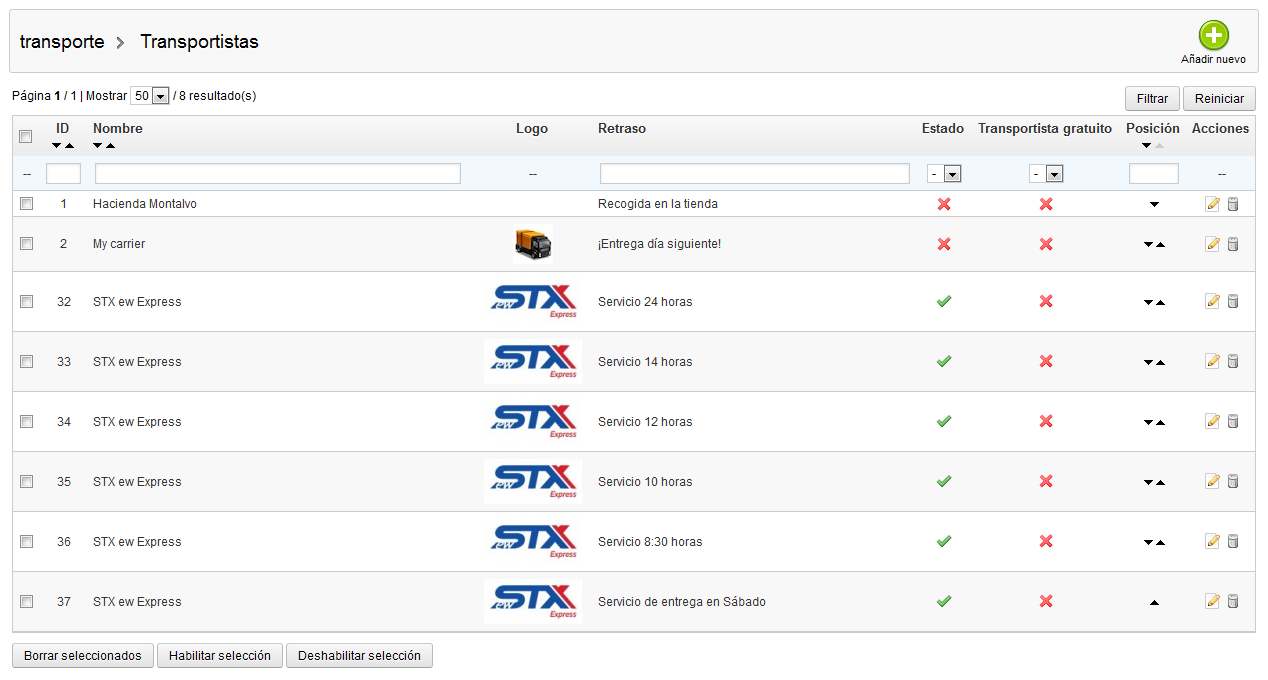Click the My carrier truck logo

coord(533,244)
